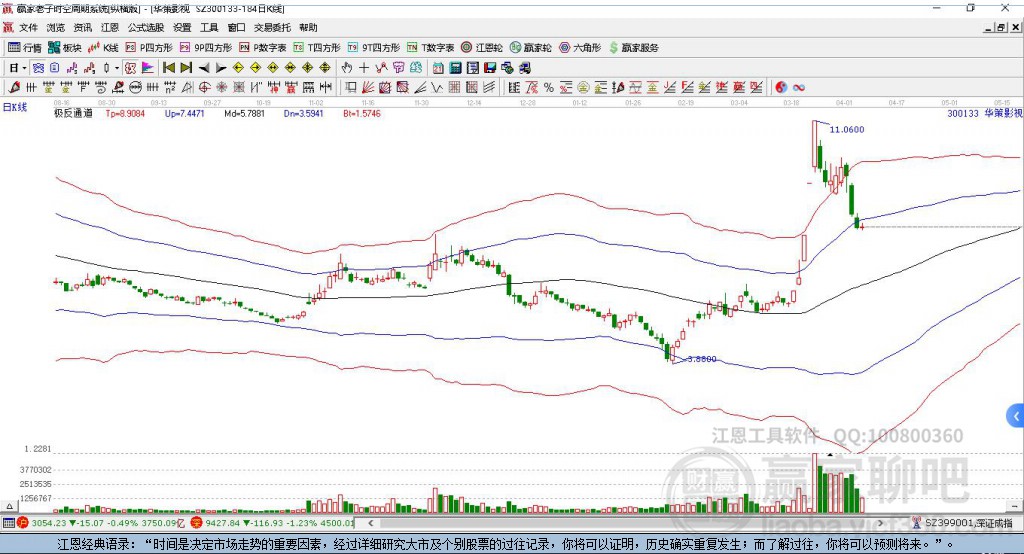The image size is (1024, 554).
Task: Click the red-blue yin-yang icon
Action: pos(781,88)
